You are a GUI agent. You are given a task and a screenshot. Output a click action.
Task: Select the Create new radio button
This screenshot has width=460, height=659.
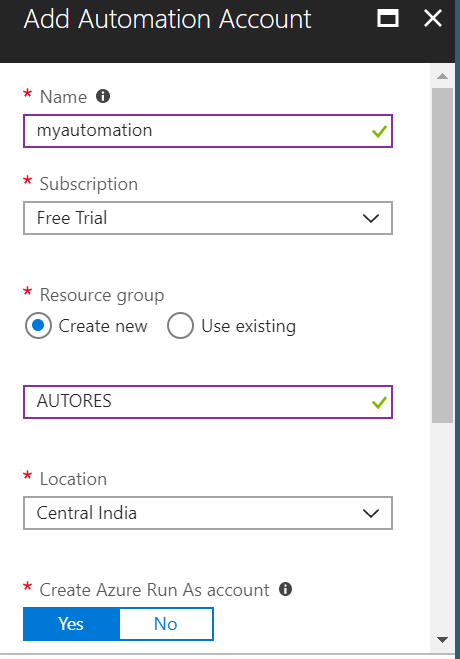[x=38, y=326]
